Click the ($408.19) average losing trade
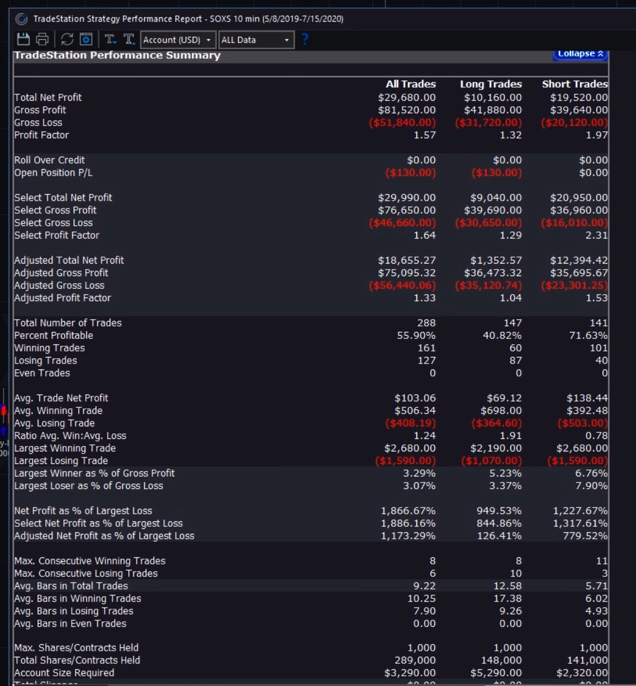Viewport: 636px width, 686px height. click(x=410, y=423)
